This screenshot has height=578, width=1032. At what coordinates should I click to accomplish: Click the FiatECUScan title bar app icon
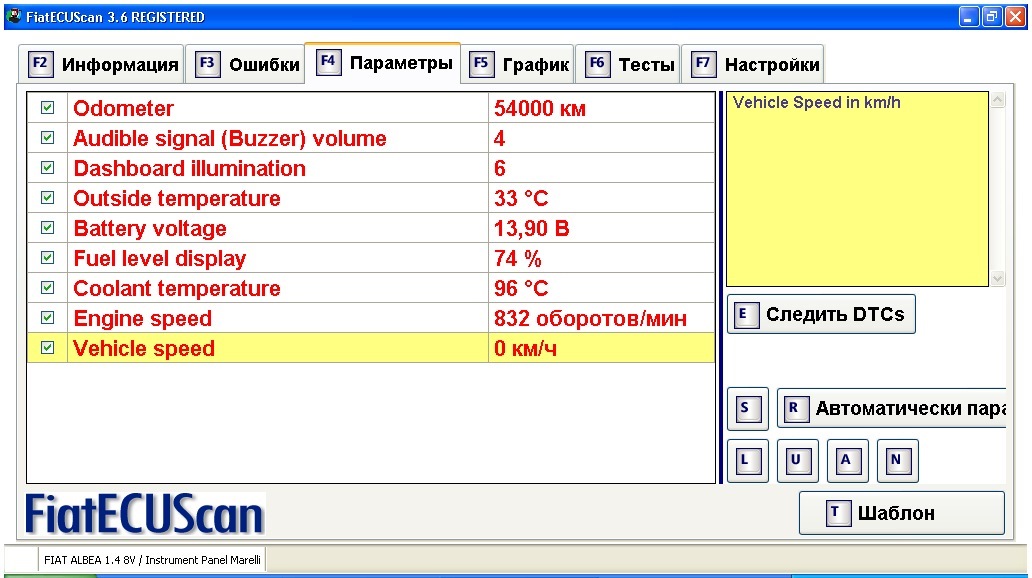[14, 16]
